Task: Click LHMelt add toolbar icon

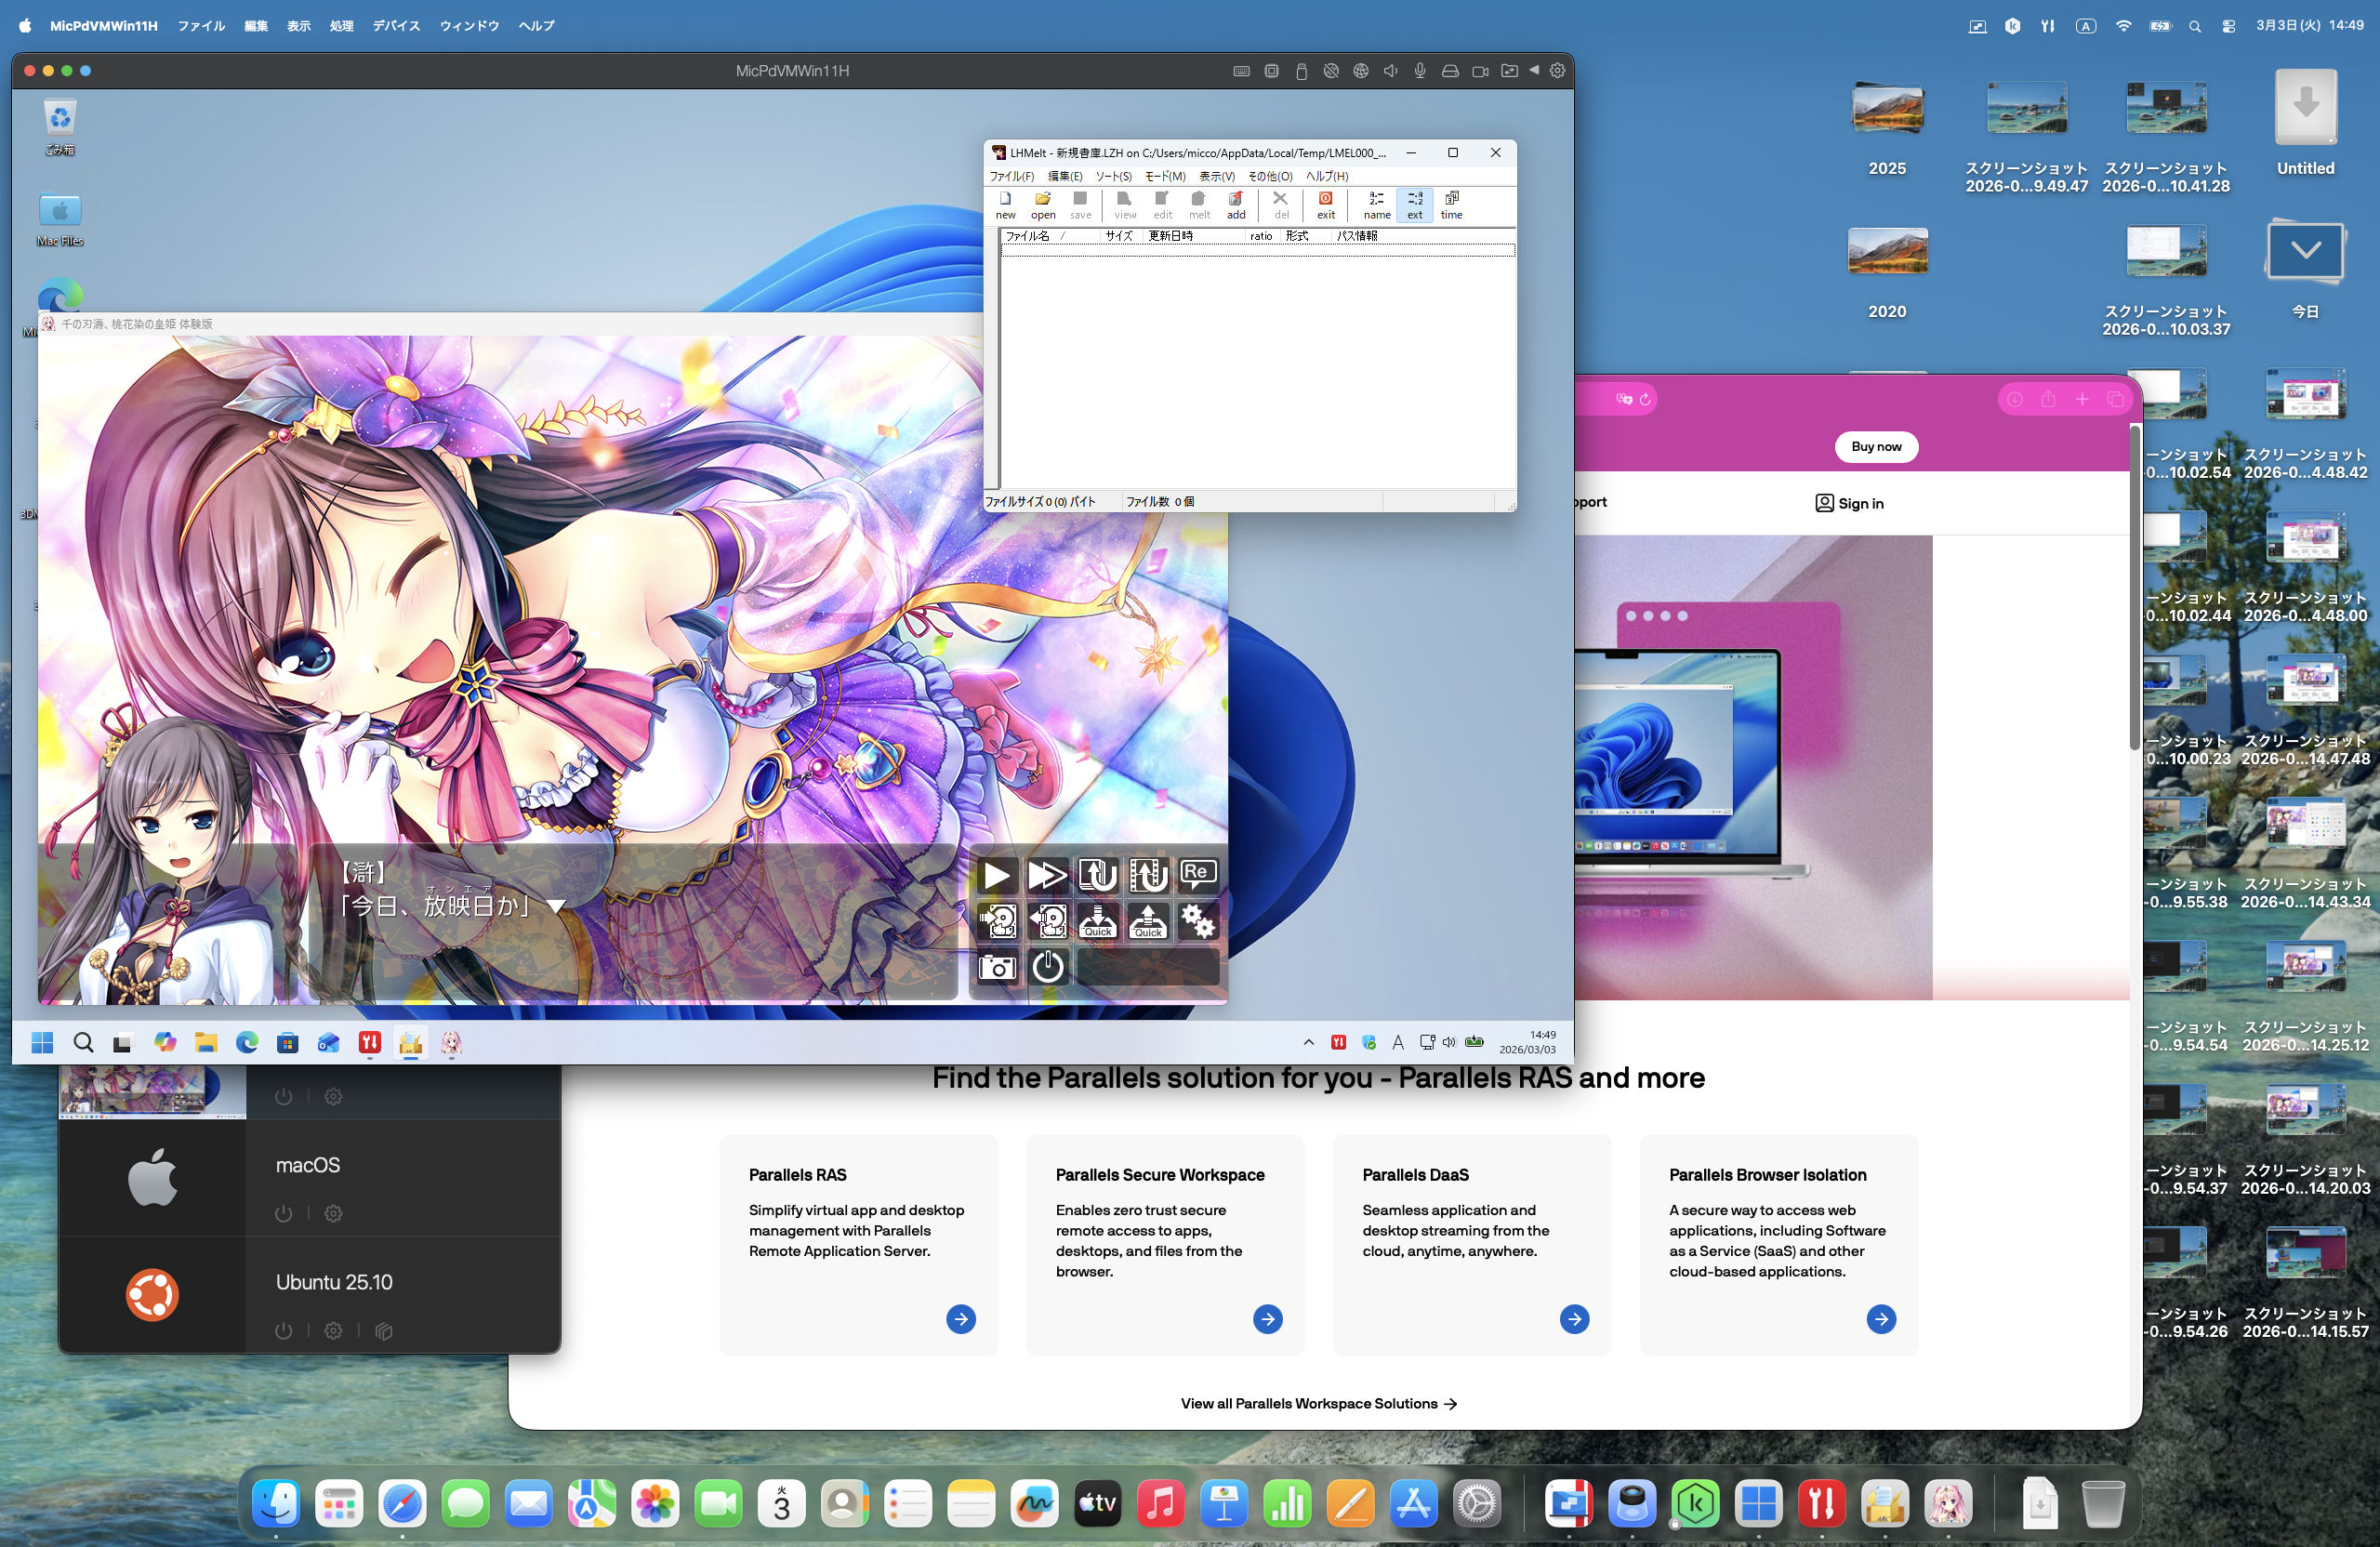Action: (x=1236, y=205)
